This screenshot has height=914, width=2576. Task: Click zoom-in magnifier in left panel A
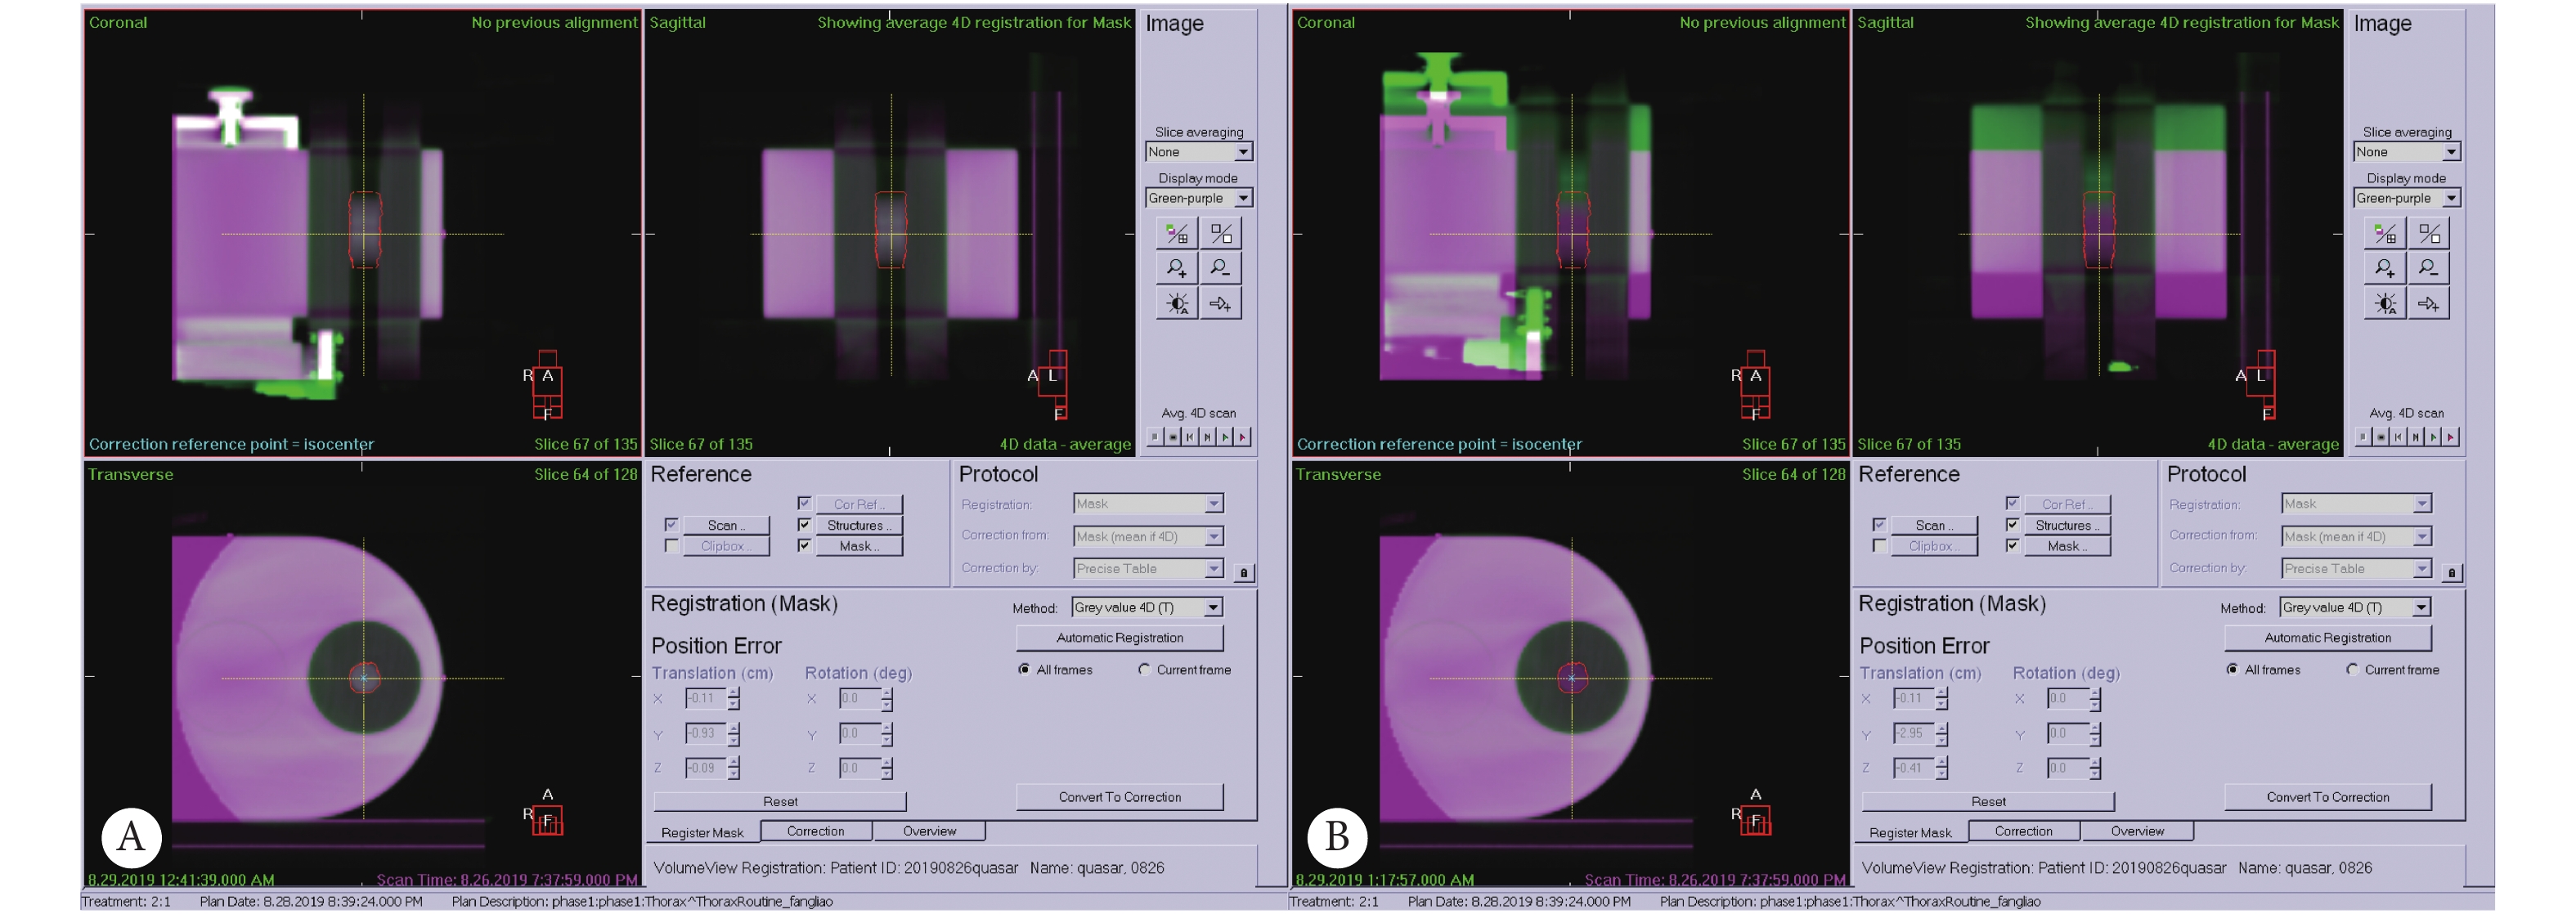(x=1176, y=268)
